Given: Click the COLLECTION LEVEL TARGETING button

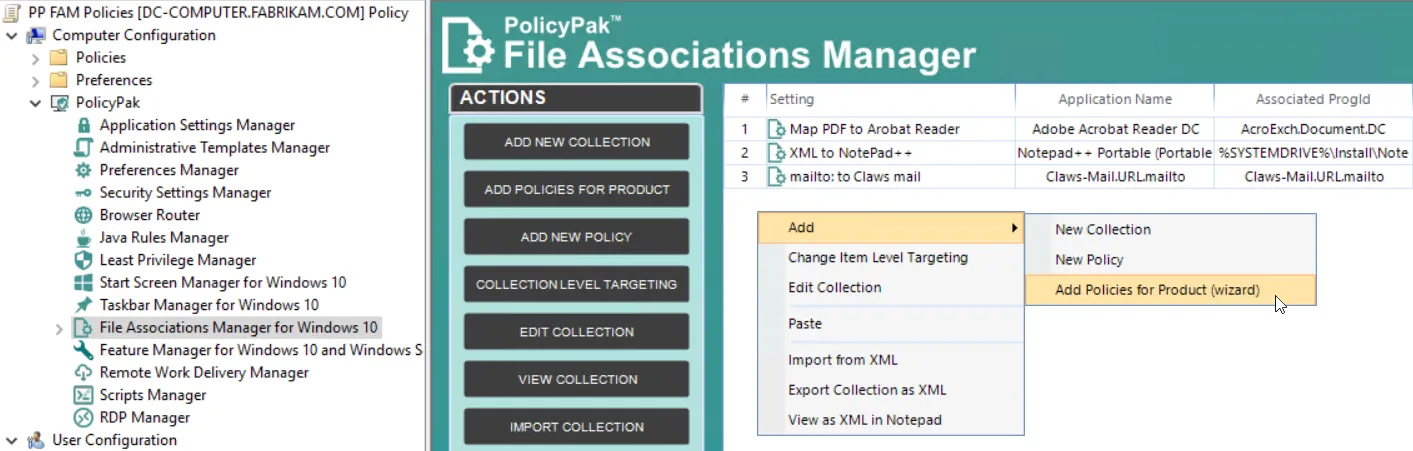Looking at the screenshot, I should [x=577, y=284].
